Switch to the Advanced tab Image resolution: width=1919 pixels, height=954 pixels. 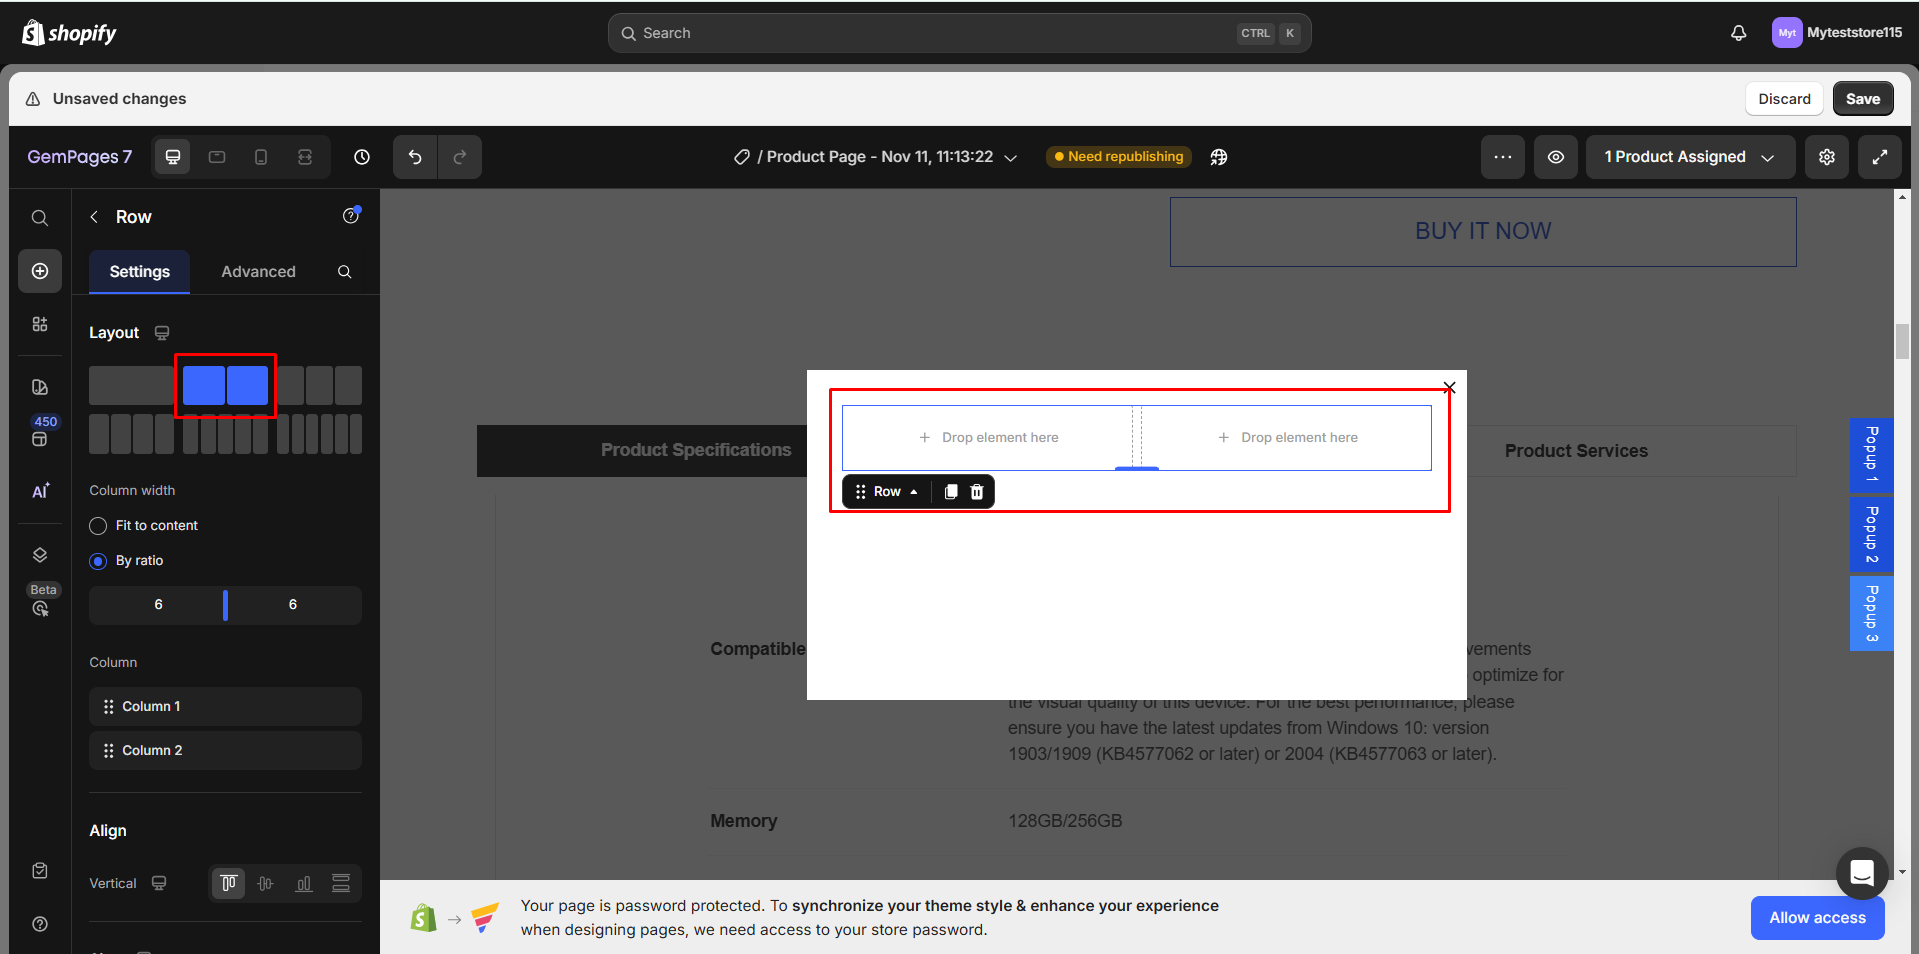pyautogui.click(x=258, y=272)
